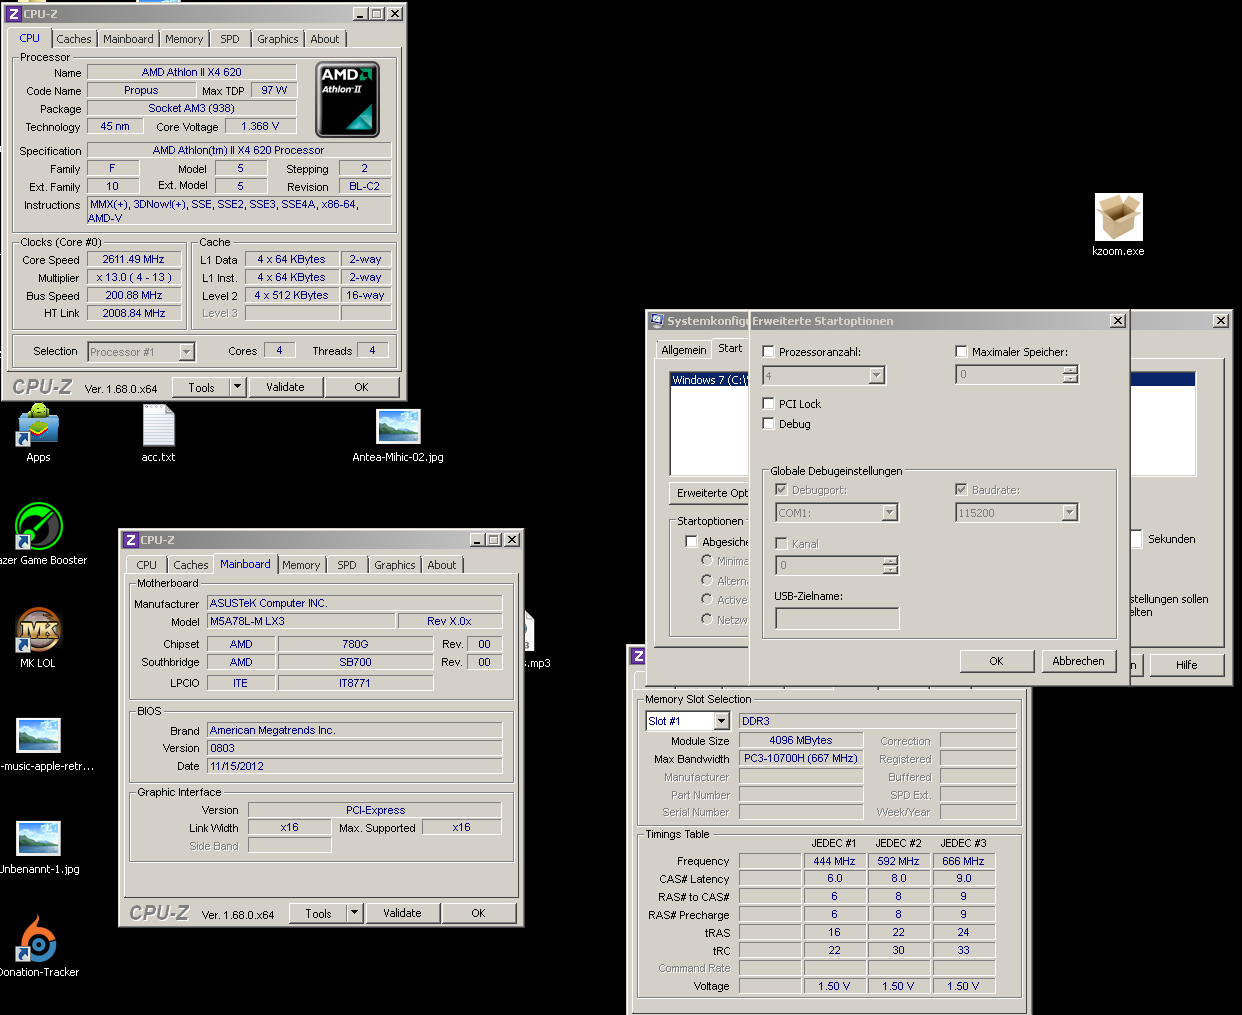Adjust Kanal value spinner arrows
The width and height of the screenshot is (1242, 1015).
tap(891, 565)
